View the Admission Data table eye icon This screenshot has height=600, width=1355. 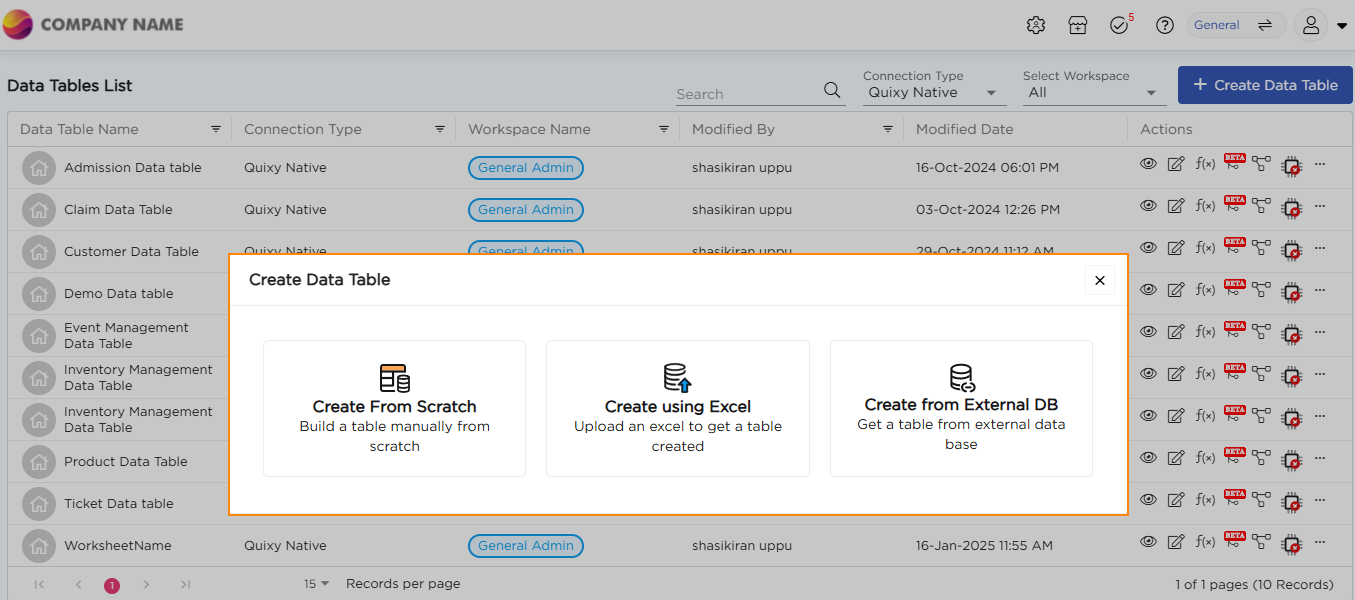(1148, 164)
